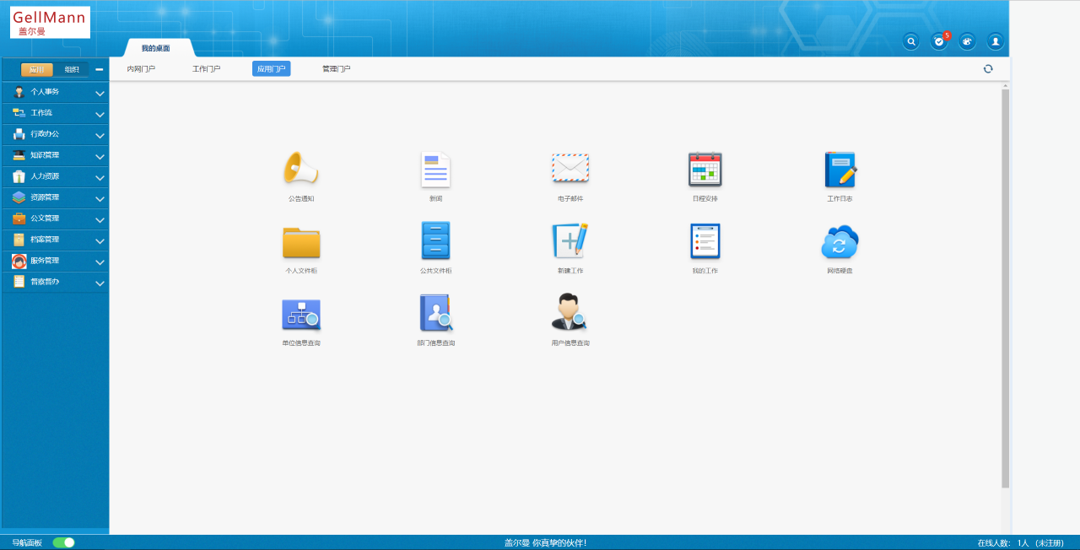Collapse sidebar with the minus button

coord(99,69)
